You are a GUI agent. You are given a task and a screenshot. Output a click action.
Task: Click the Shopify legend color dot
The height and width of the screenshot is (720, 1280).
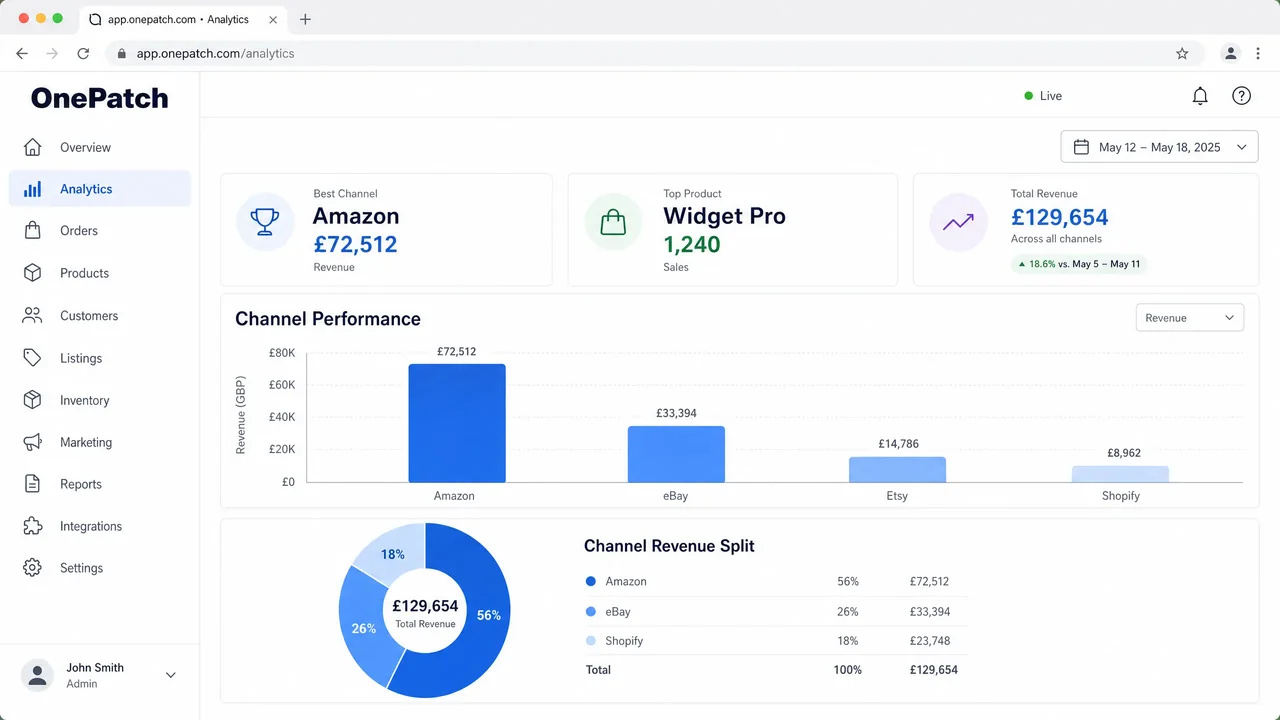click(590, 641)
